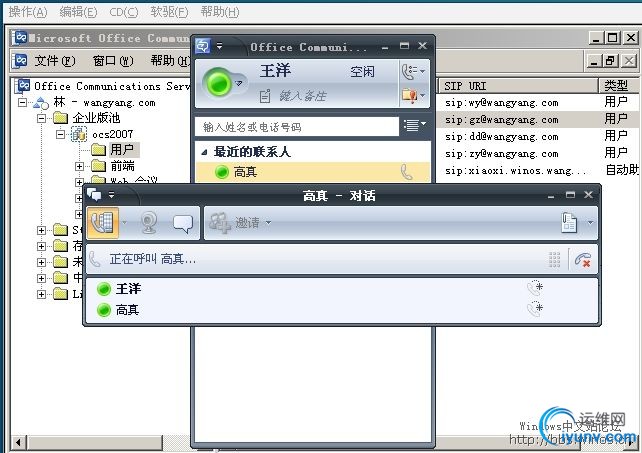The width and height of the screenshot is (642, 453).
Task: Open the 邀请 dropdown arrow
Action: 268,223
